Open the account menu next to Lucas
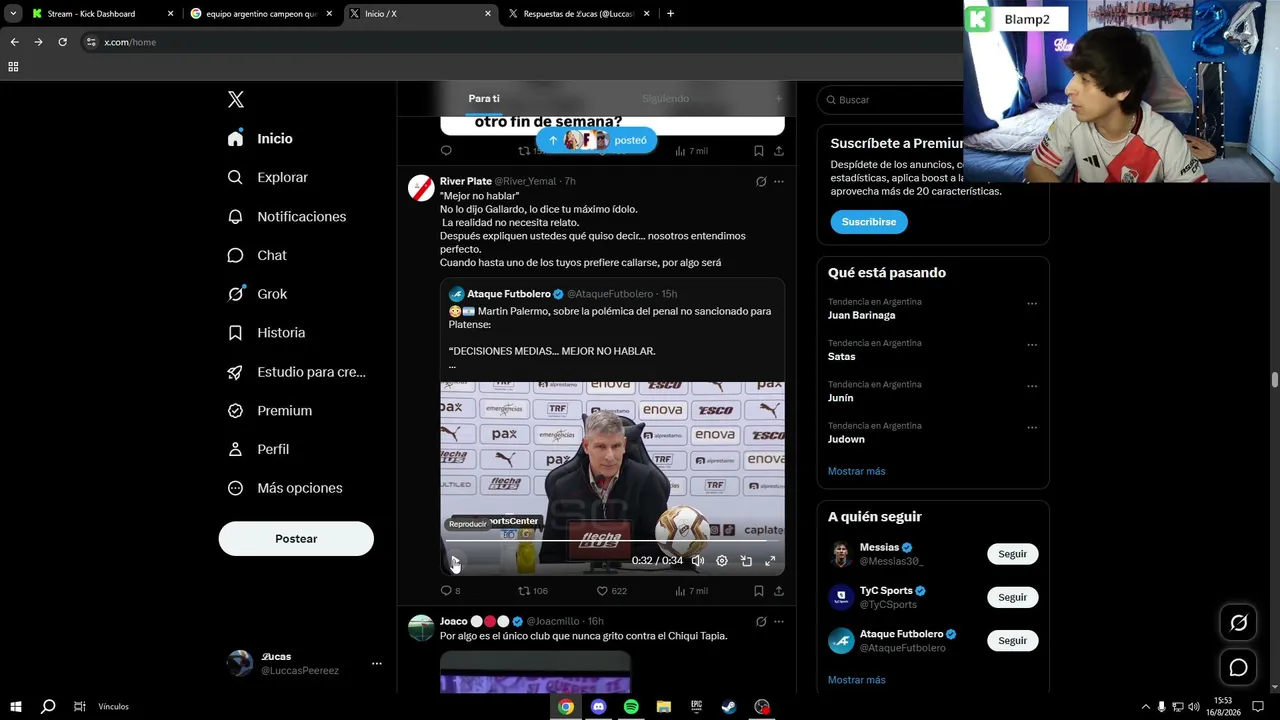This screenshot has height=720, width=1280. tap(377, 663)
